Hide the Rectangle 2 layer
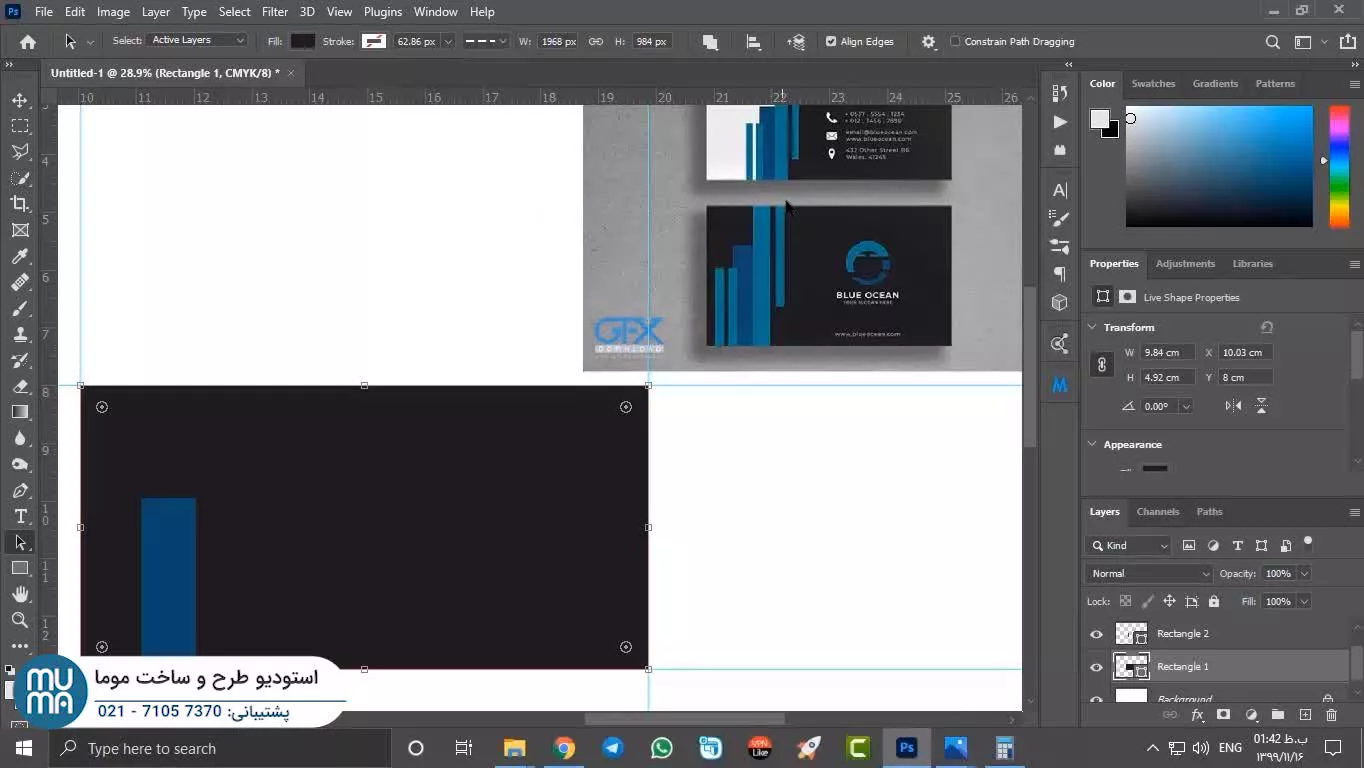This screenshot has width=1364, height=768. point(1096,634)
